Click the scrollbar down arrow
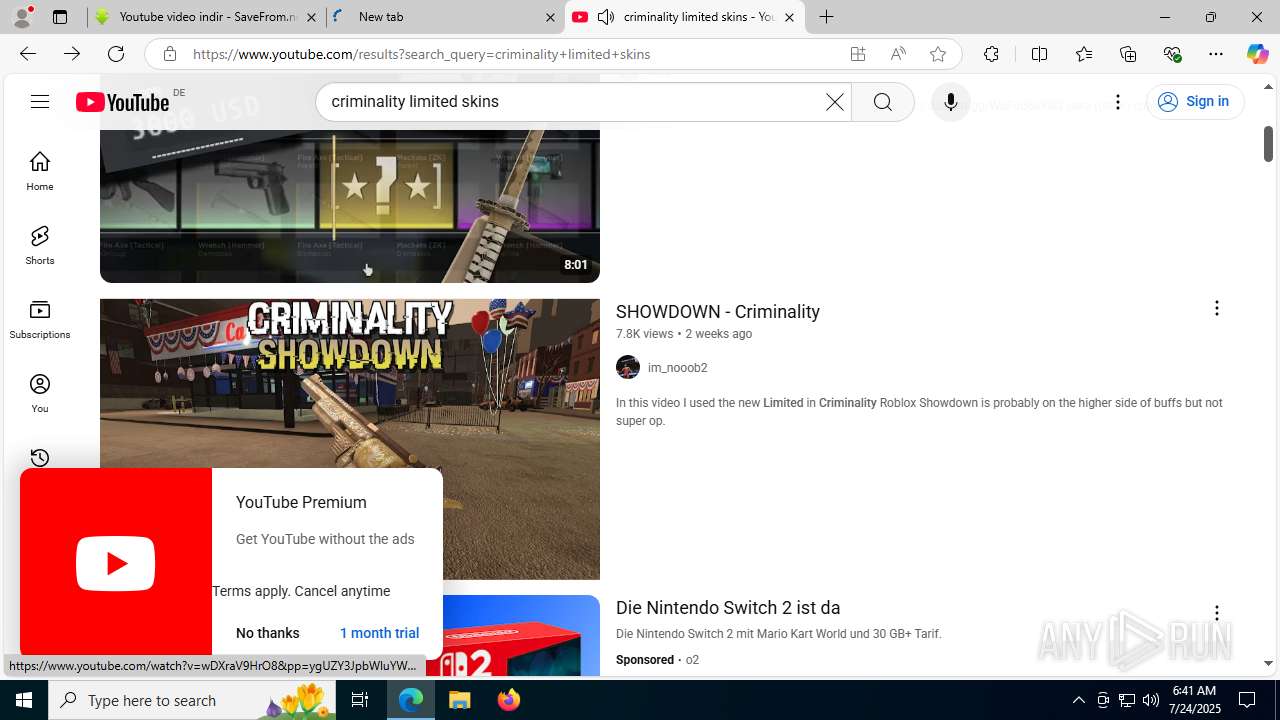 (x=1268, y=663)
